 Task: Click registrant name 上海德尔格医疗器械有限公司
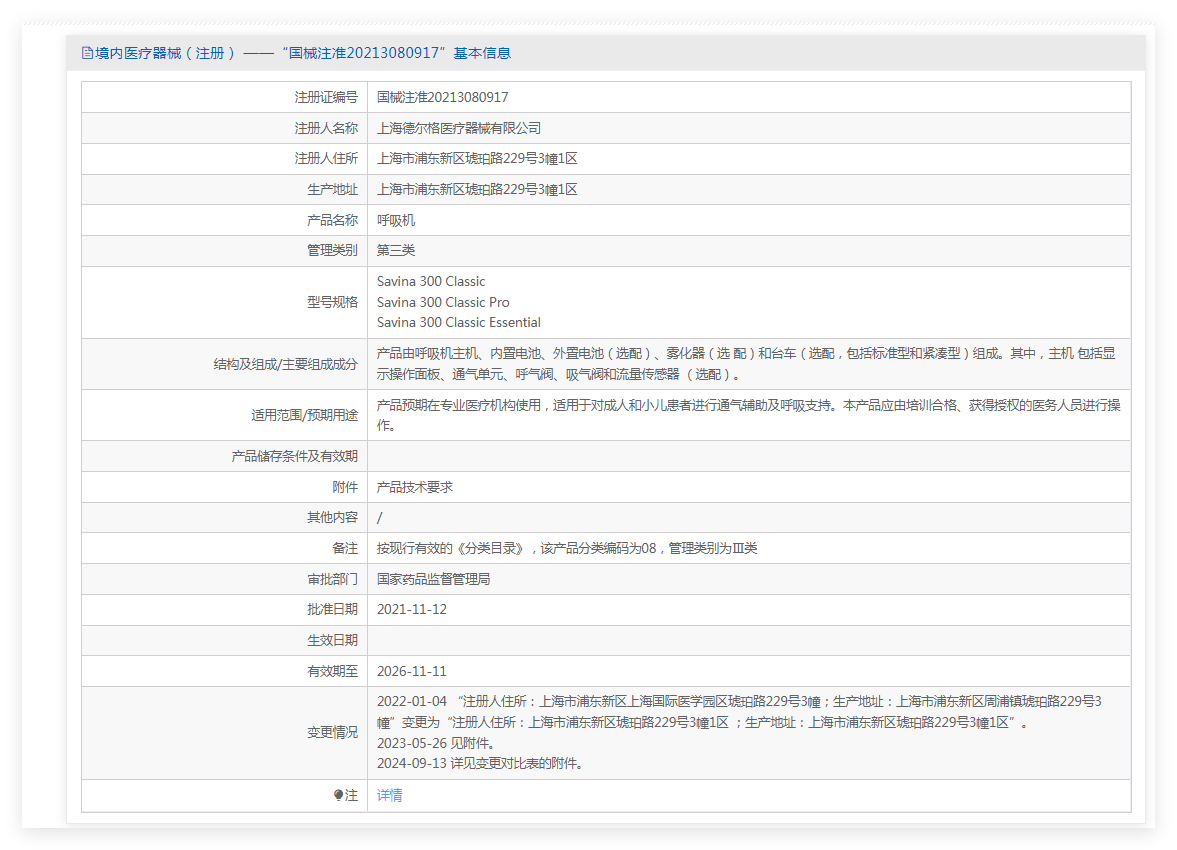458,128
